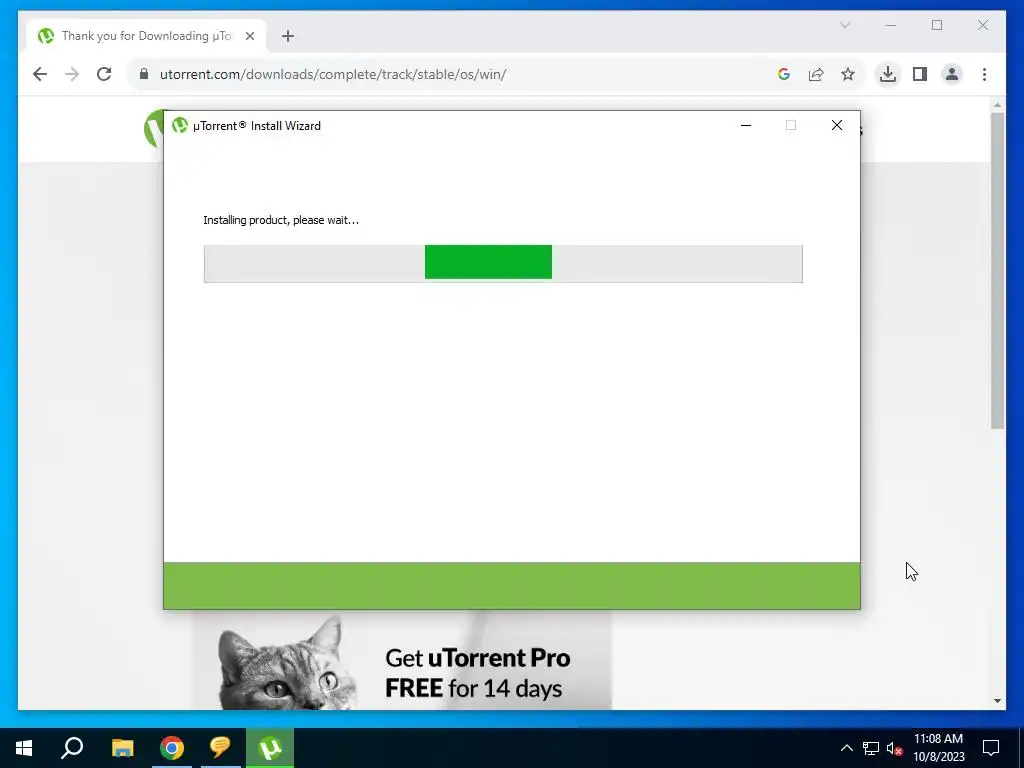Open the Windows notification center
The height and width of the screenshot is (768, 1024).
pyautogui.click(x=991, y=748)
